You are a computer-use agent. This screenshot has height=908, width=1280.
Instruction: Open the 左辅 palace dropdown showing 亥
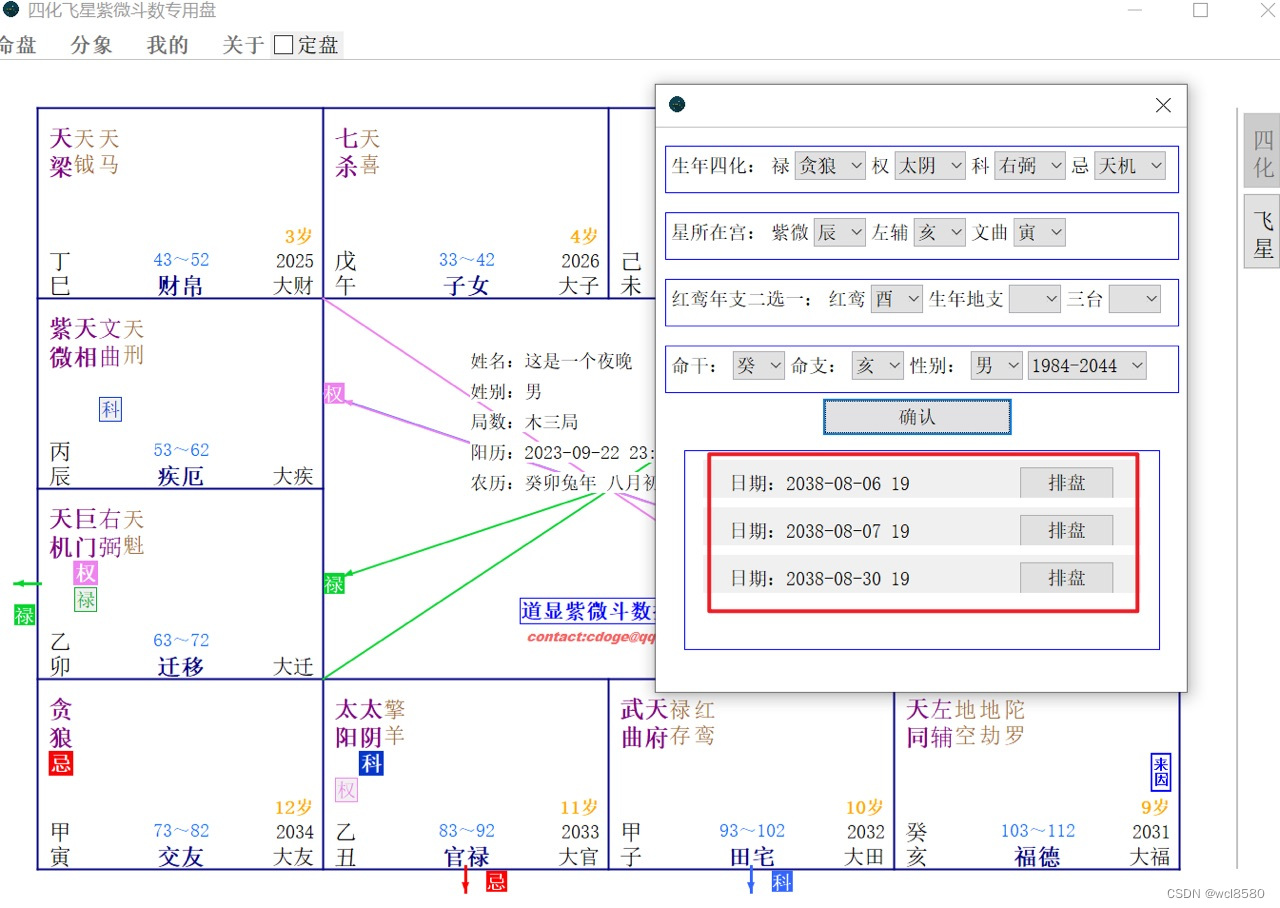[x=940, y=233]
